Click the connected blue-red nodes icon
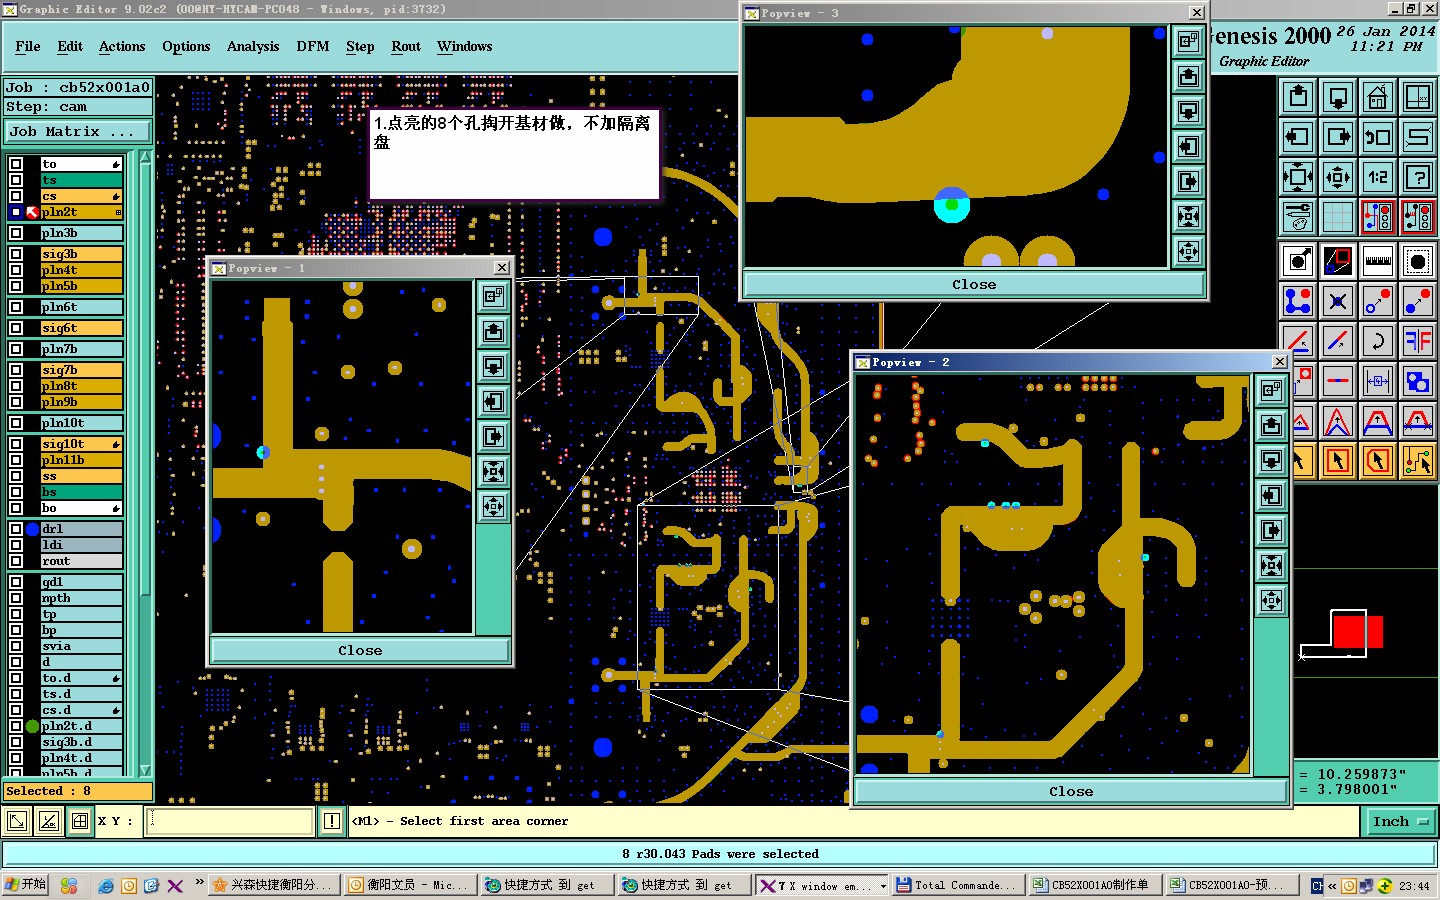1440x900 pixels. coord(1298,301)
